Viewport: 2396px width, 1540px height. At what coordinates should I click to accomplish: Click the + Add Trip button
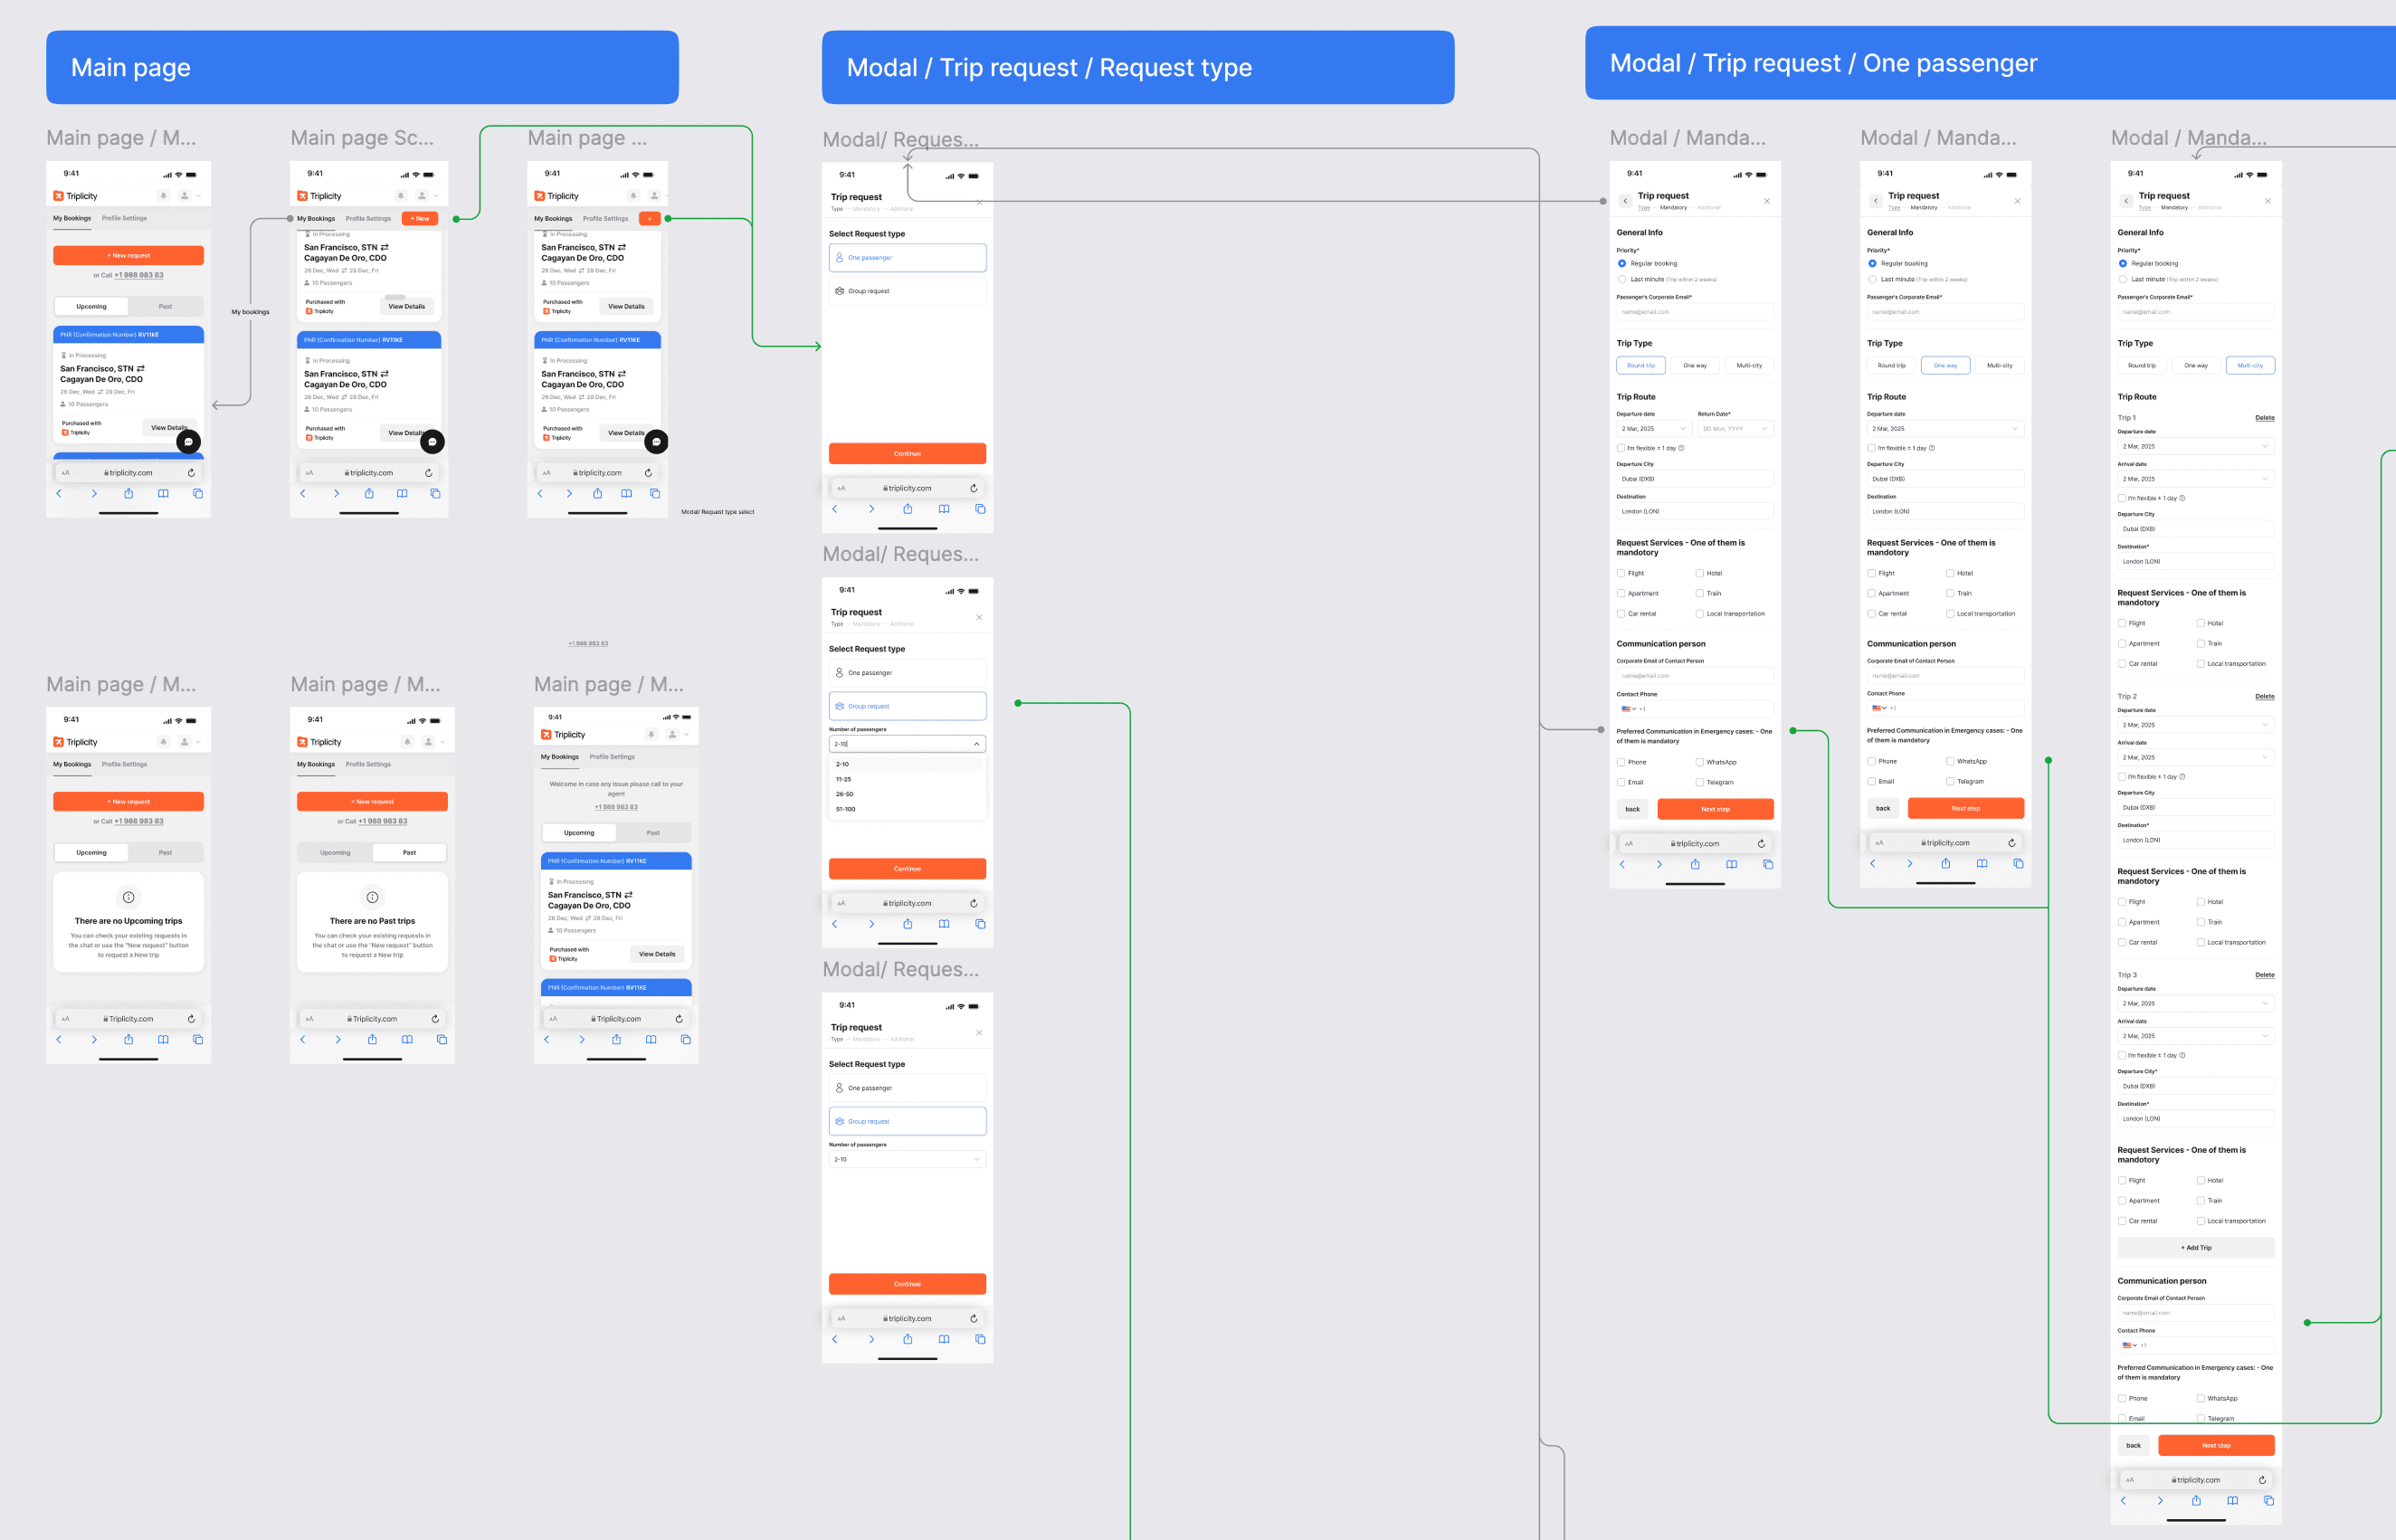point(2195,1248)
